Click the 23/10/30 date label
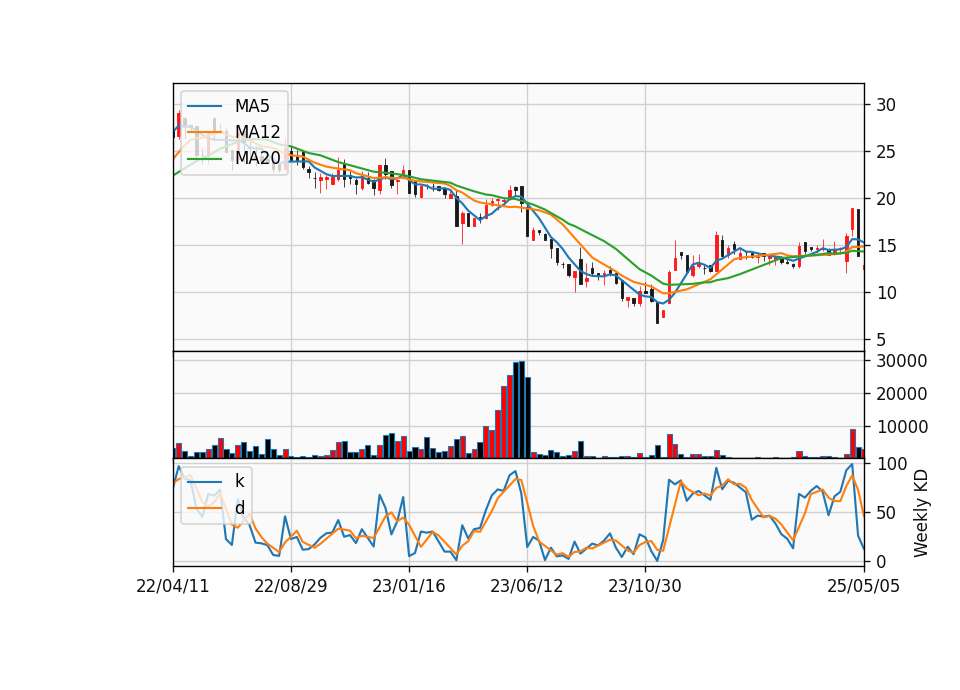This screenshot has height=690, width=960. tap(645, 586)
